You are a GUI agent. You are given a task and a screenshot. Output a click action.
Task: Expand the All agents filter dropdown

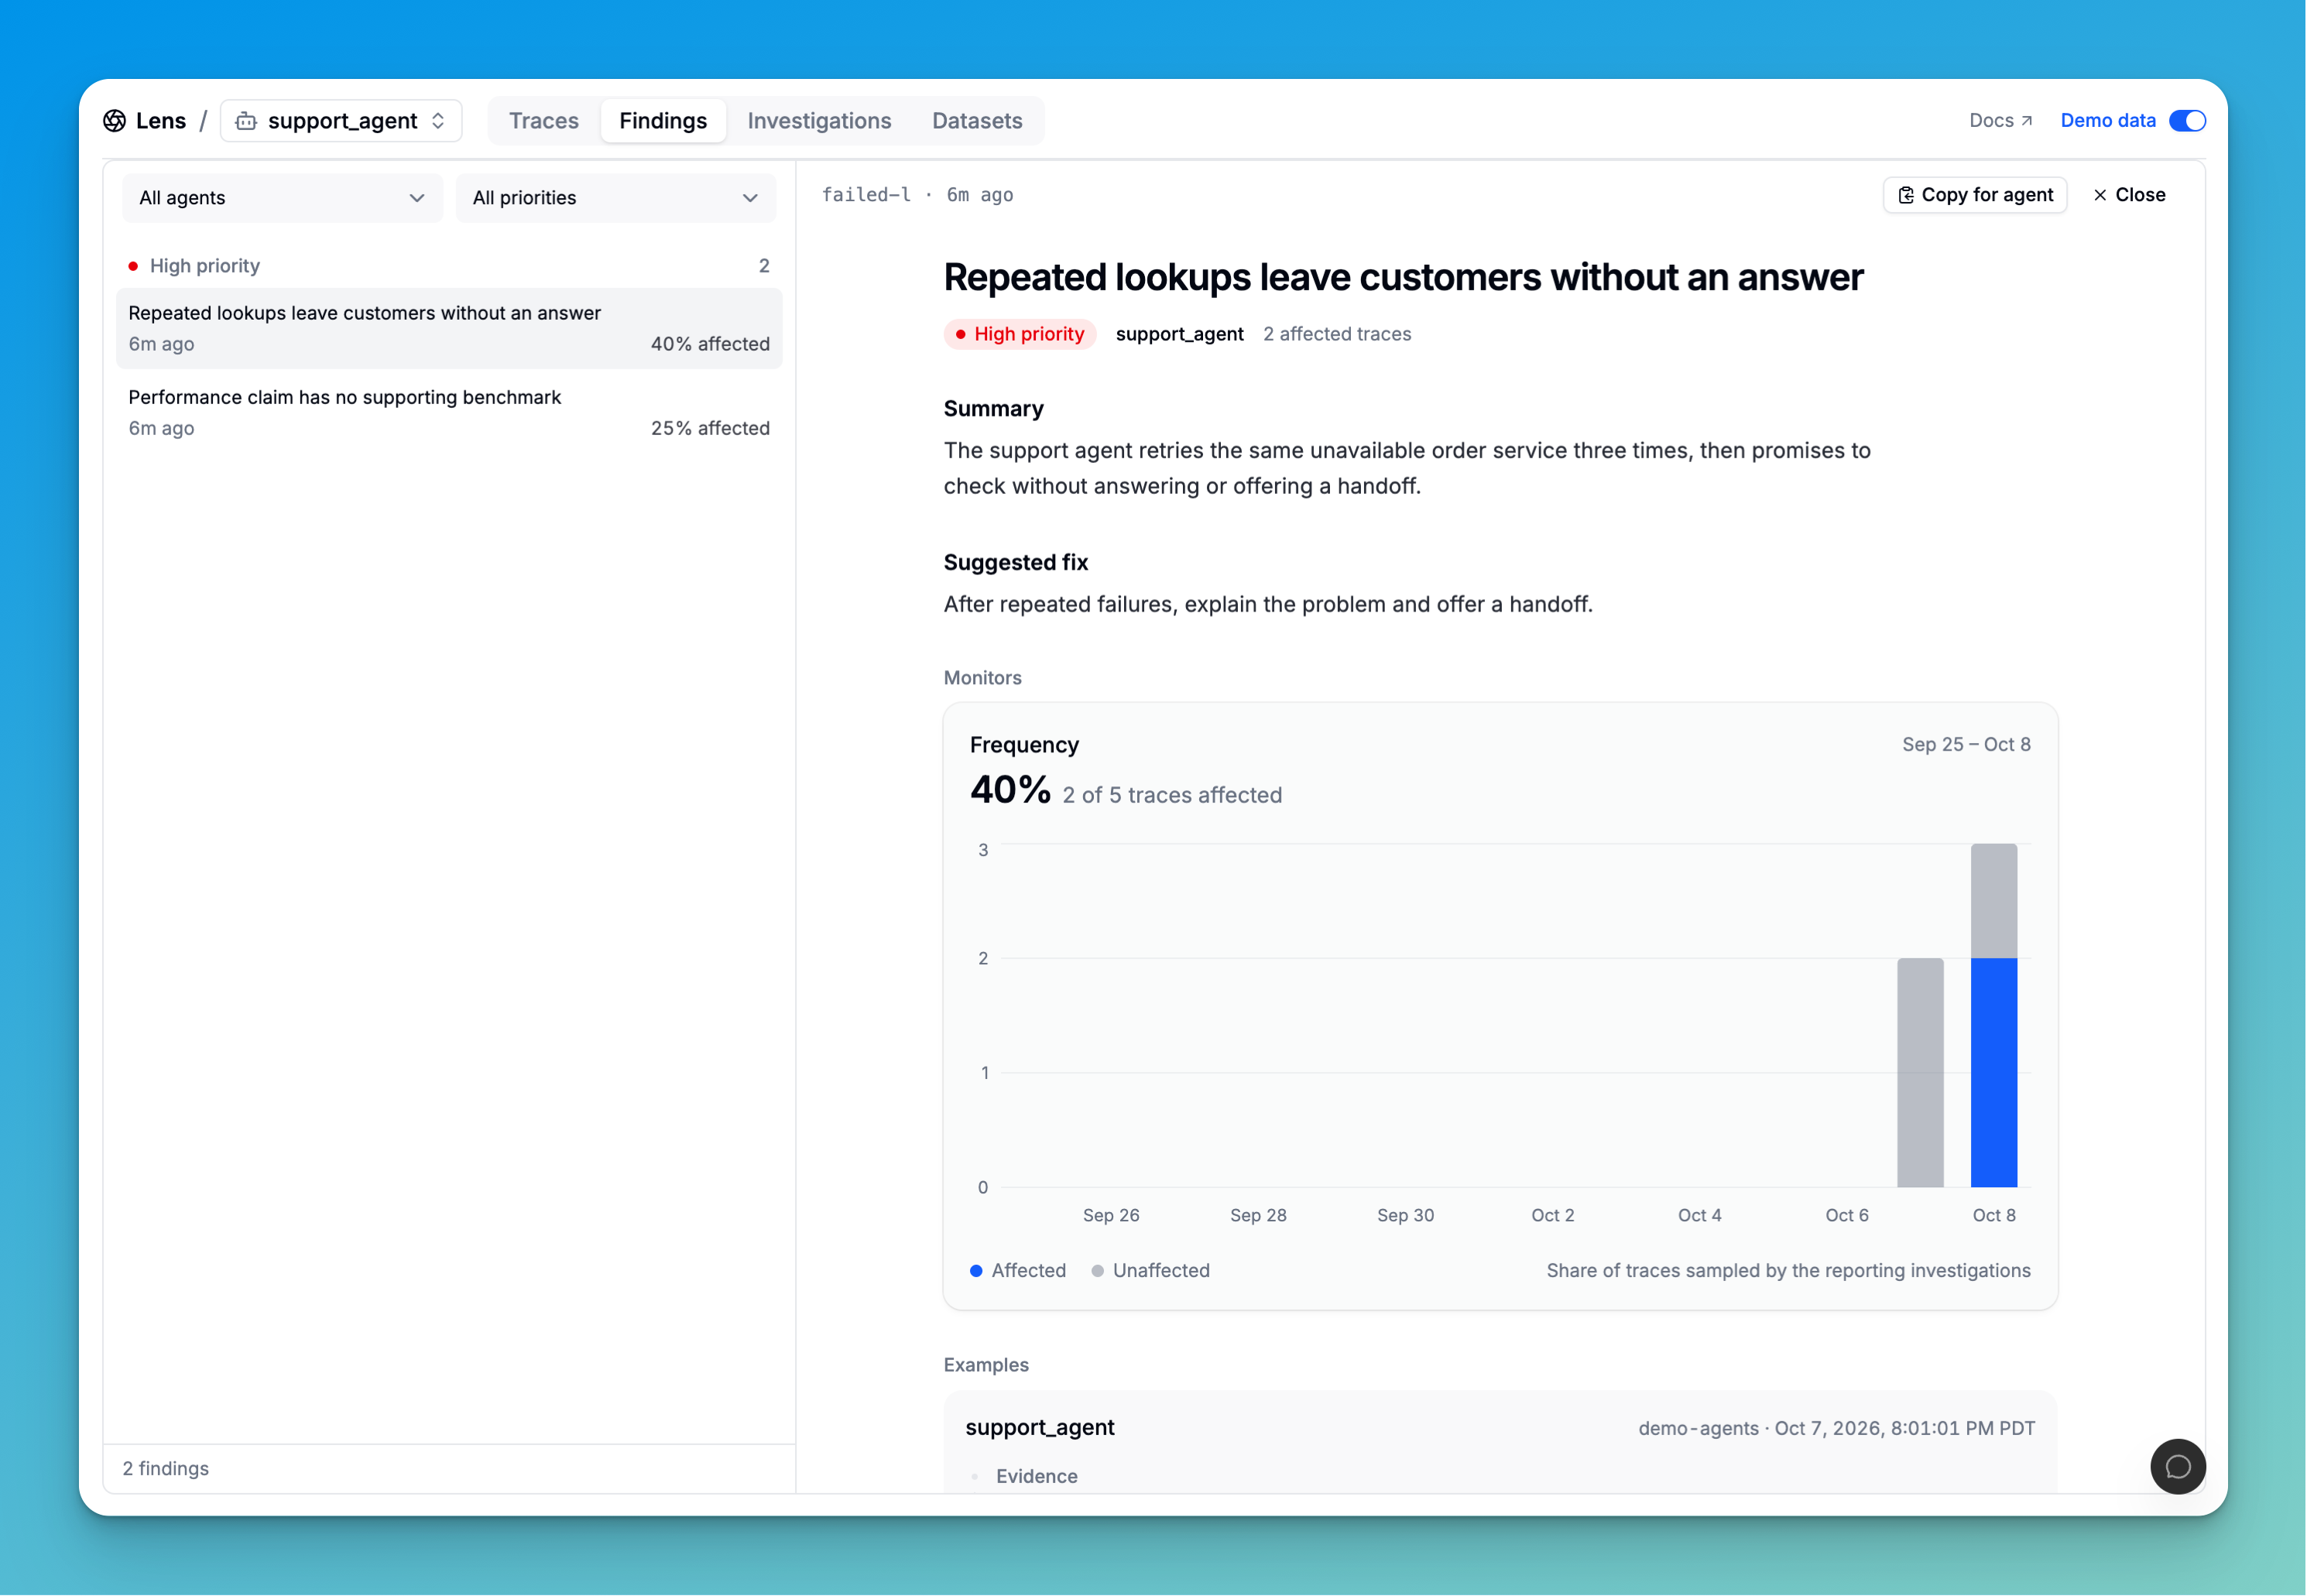pos(282,198)
